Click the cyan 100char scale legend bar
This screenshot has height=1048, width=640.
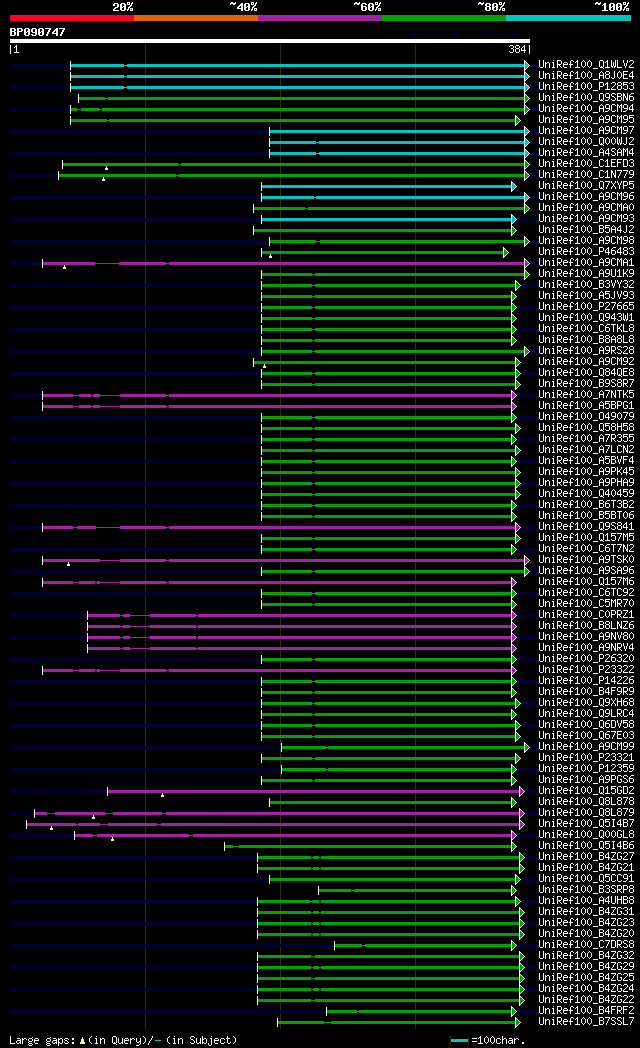[x=459, y=1041]
